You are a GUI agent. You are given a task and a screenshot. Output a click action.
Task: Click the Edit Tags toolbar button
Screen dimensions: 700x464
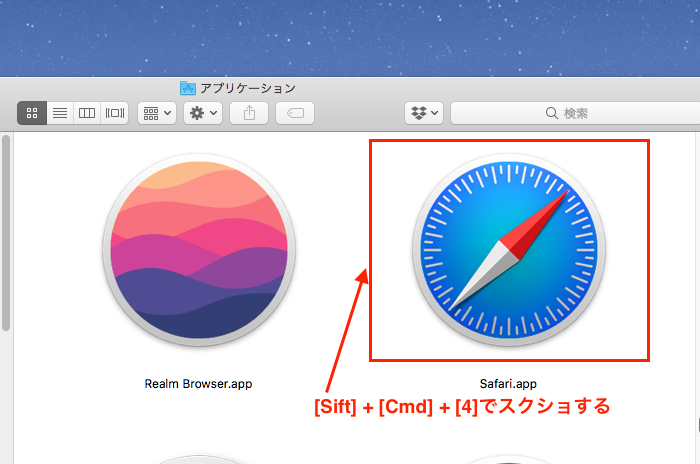295,113
